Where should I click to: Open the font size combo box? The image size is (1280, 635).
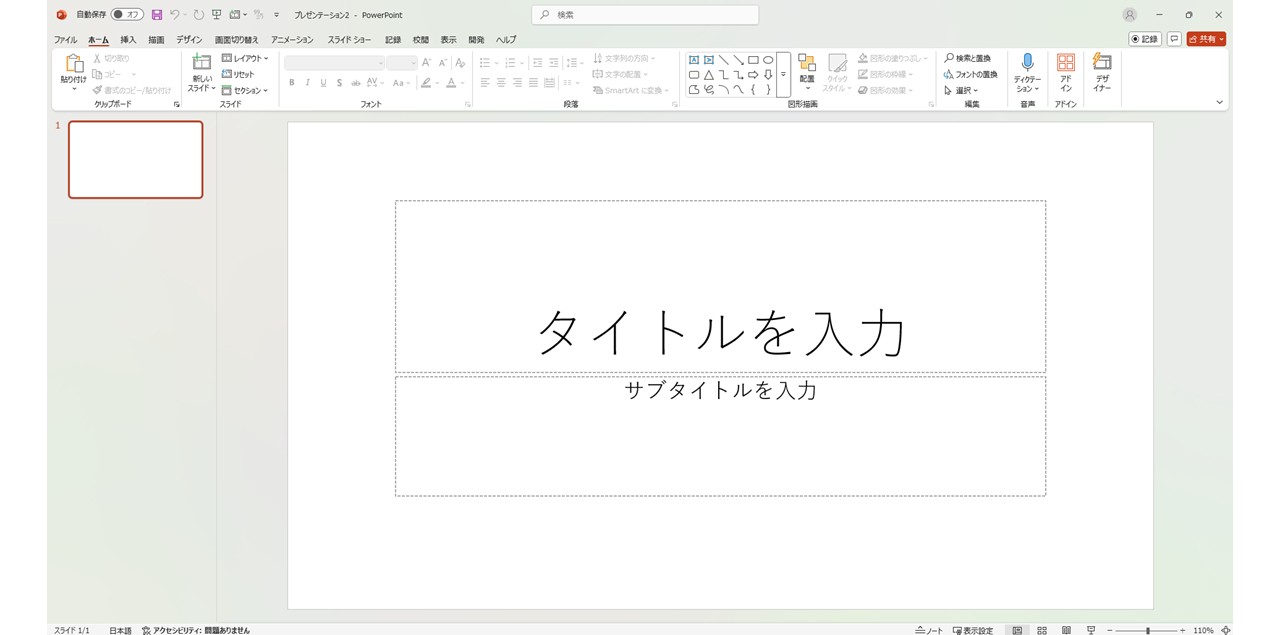pyautogui.click(x=402, y=63)
